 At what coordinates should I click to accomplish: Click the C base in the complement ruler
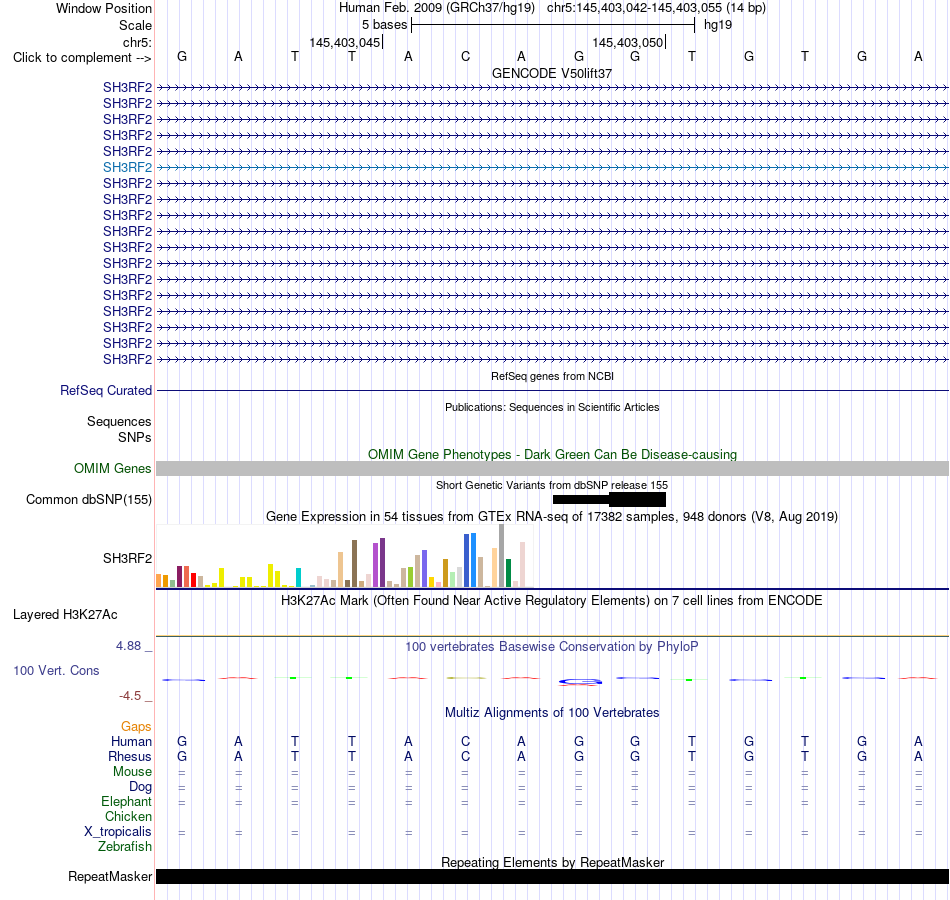(x=465, y=56)
